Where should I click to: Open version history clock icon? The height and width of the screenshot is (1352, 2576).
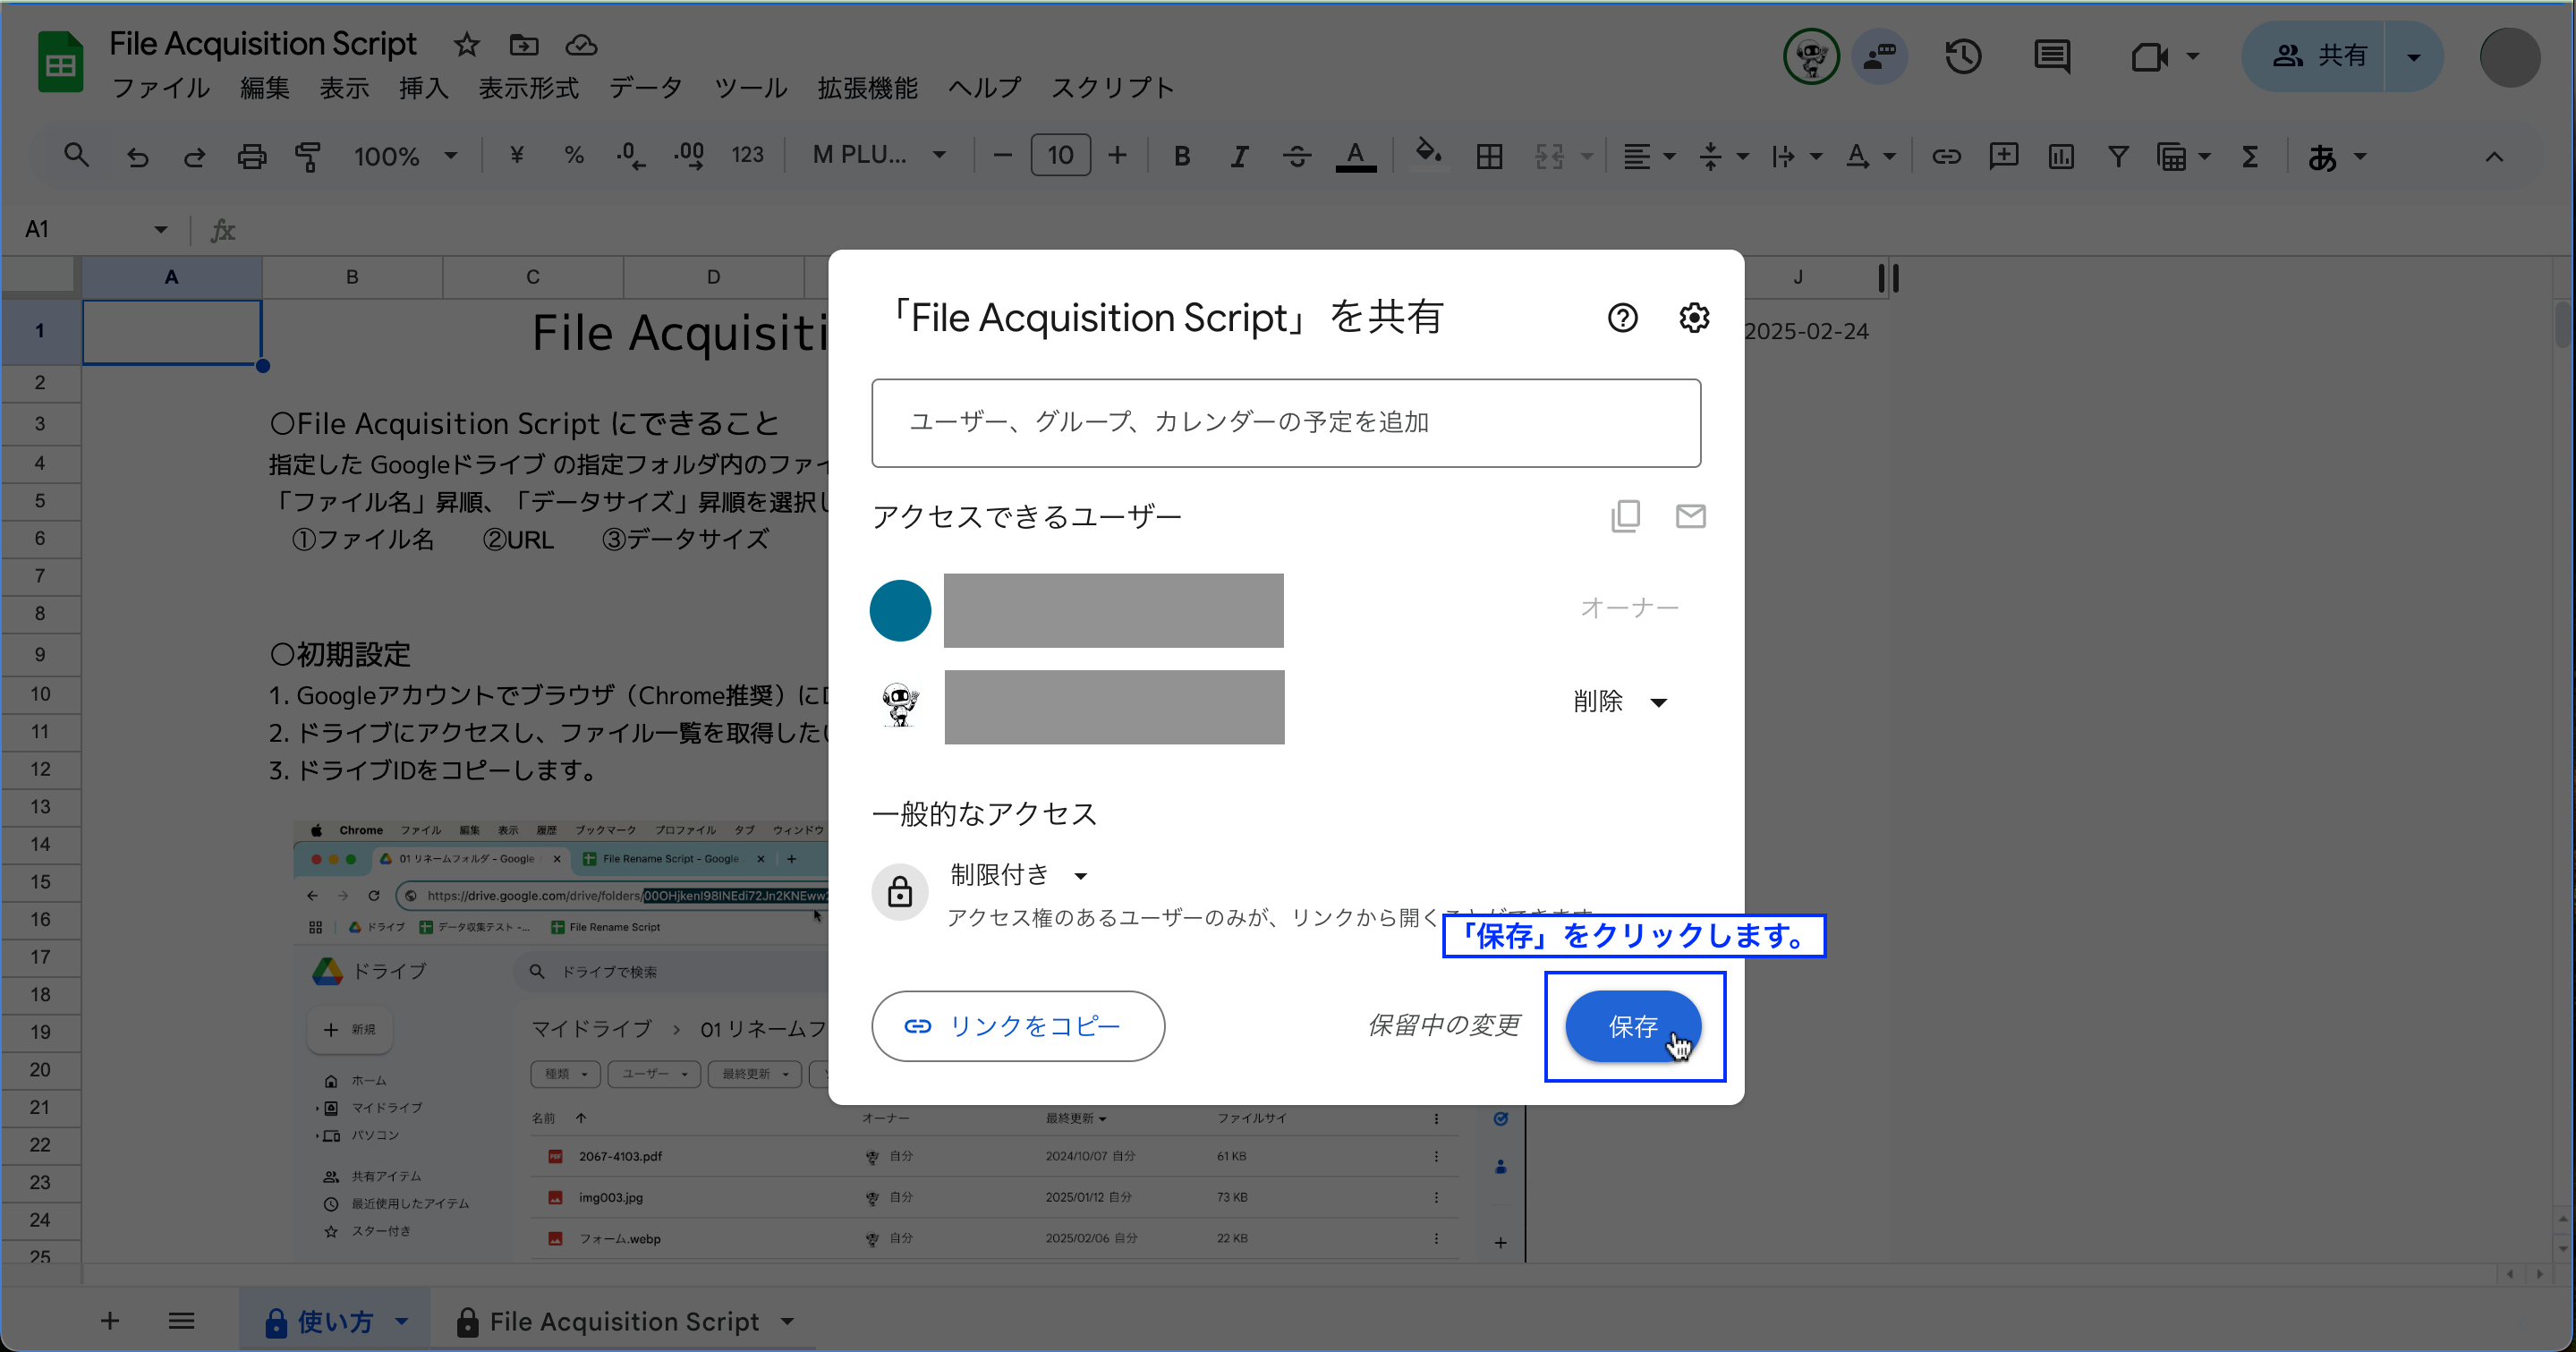[1963, 56]
